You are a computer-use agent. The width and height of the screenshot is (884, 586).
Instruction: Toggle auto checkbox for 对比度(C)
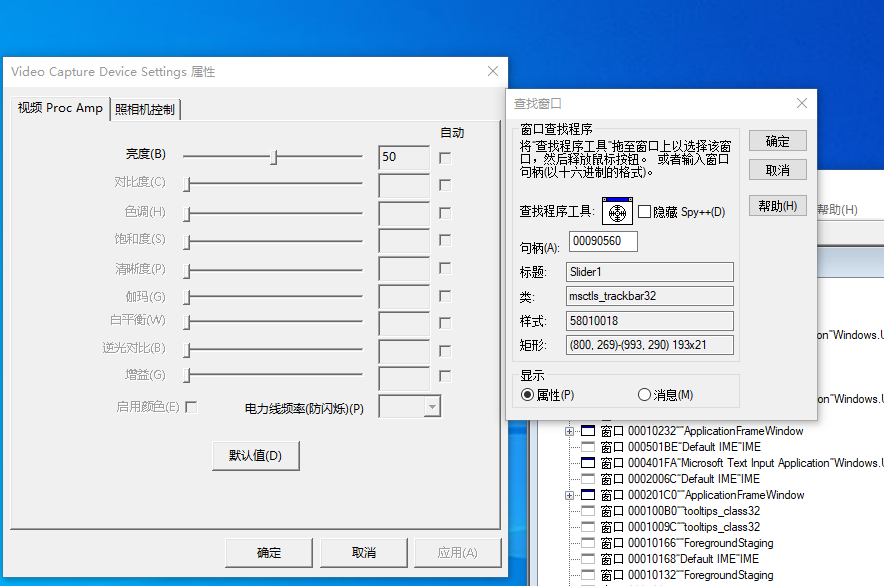pos(445,185)
